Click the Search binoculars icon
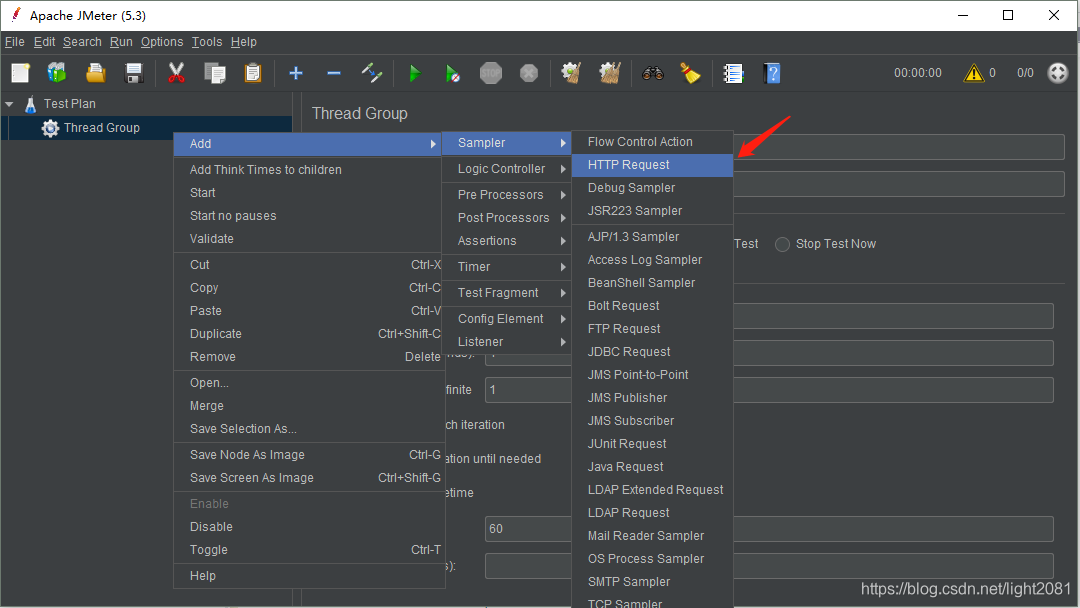The height and width of the screenshot is (608, 1080). [x=652, y=73]
